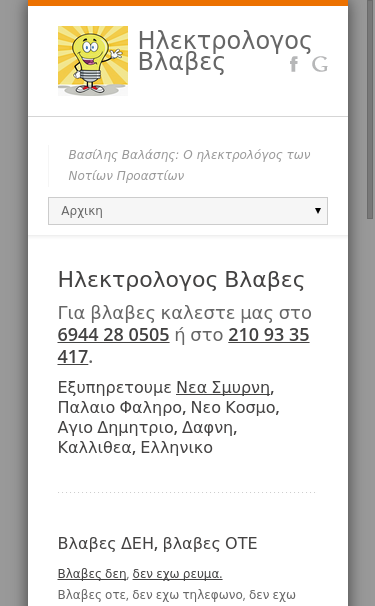Click the text Αγιο Δημητριο, Δαφνη
Screen dimensions: 375x606
tap(147, 427)
